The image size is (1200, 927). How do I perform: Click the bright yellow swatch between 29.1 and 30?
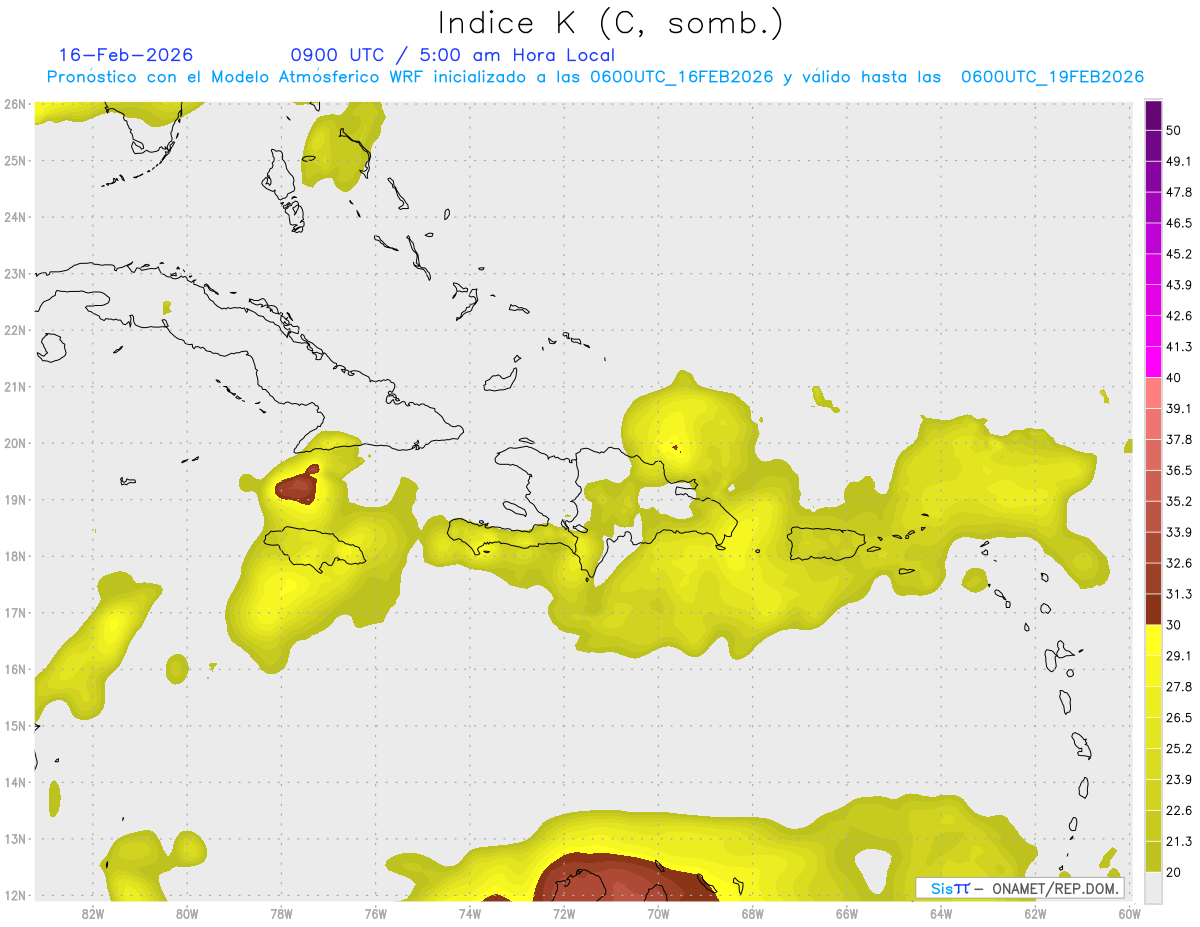[x=1153, y=640]
